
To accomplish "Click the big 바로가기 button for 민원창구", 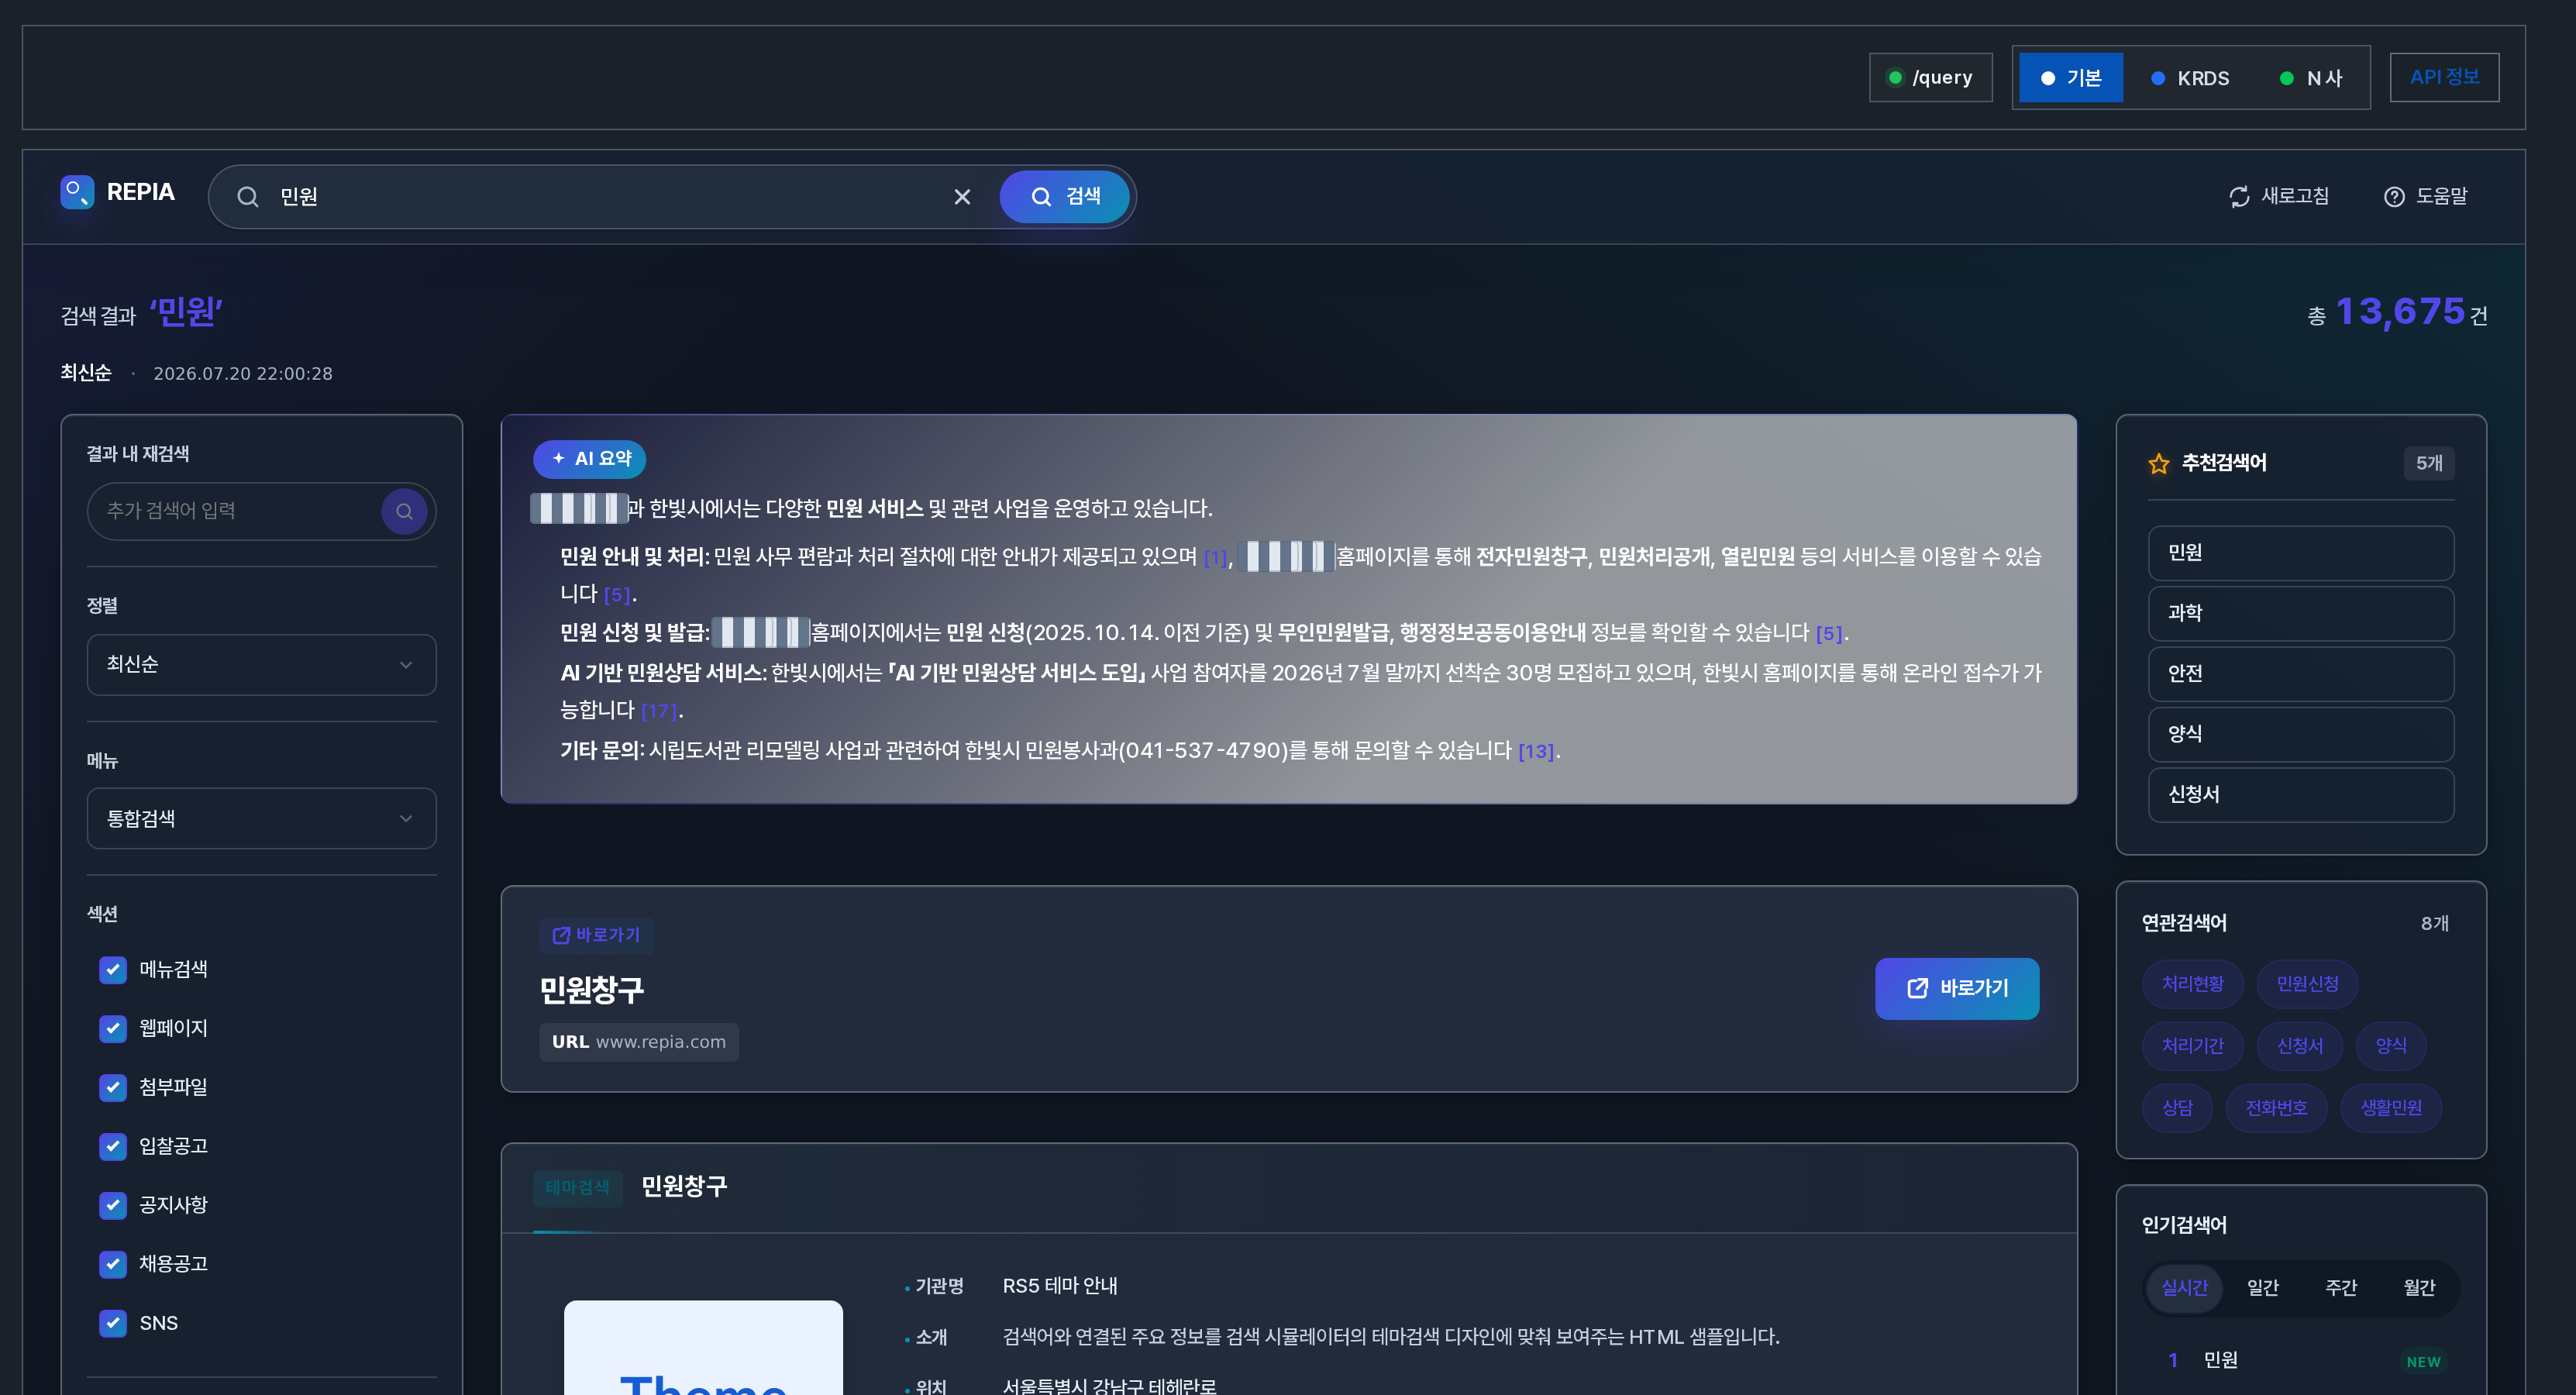I will (x=1957, y=988).
